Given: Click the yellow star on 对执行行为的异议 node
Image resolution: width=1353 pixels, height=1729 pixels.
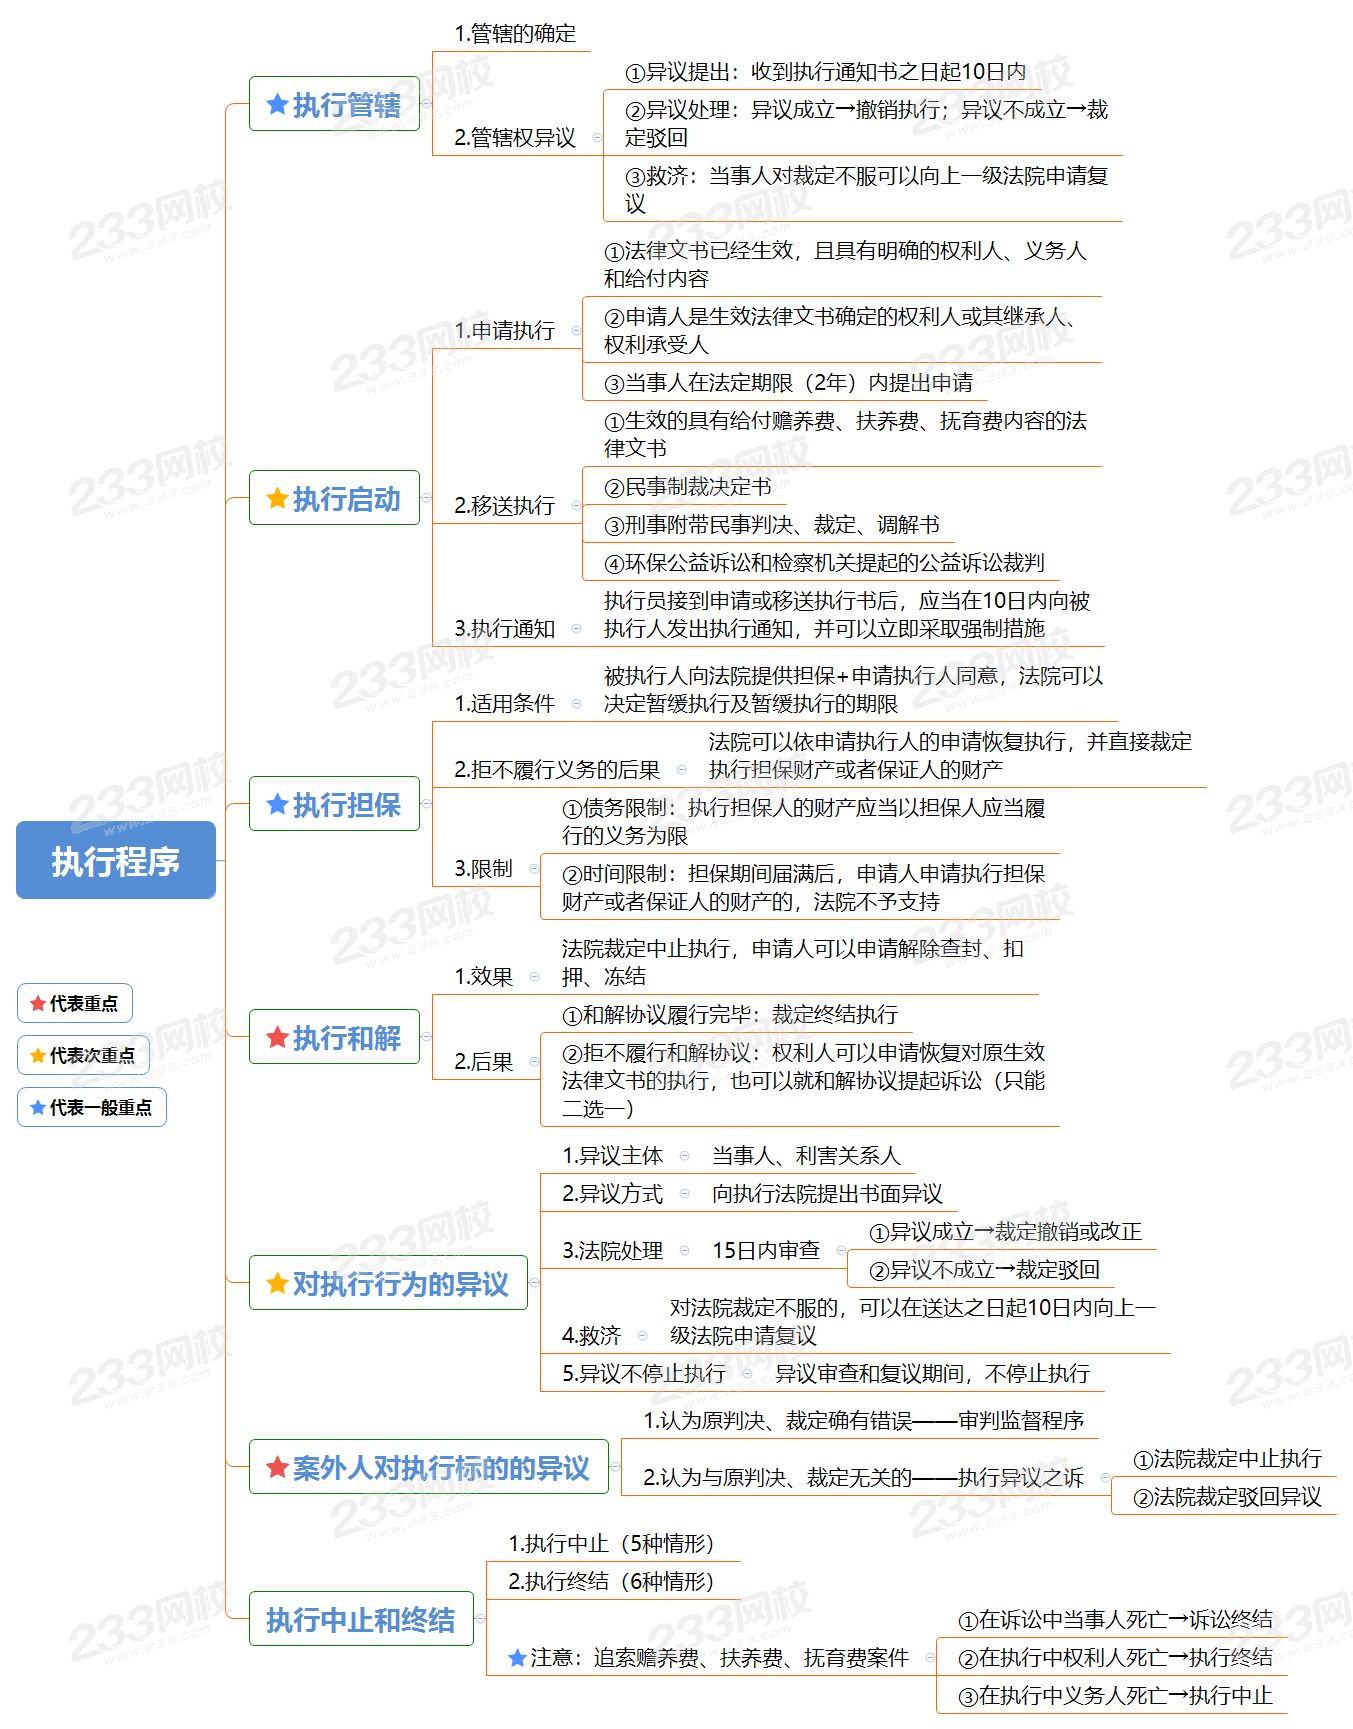Looking at the screenshot, I should [x=277, y=1283].
